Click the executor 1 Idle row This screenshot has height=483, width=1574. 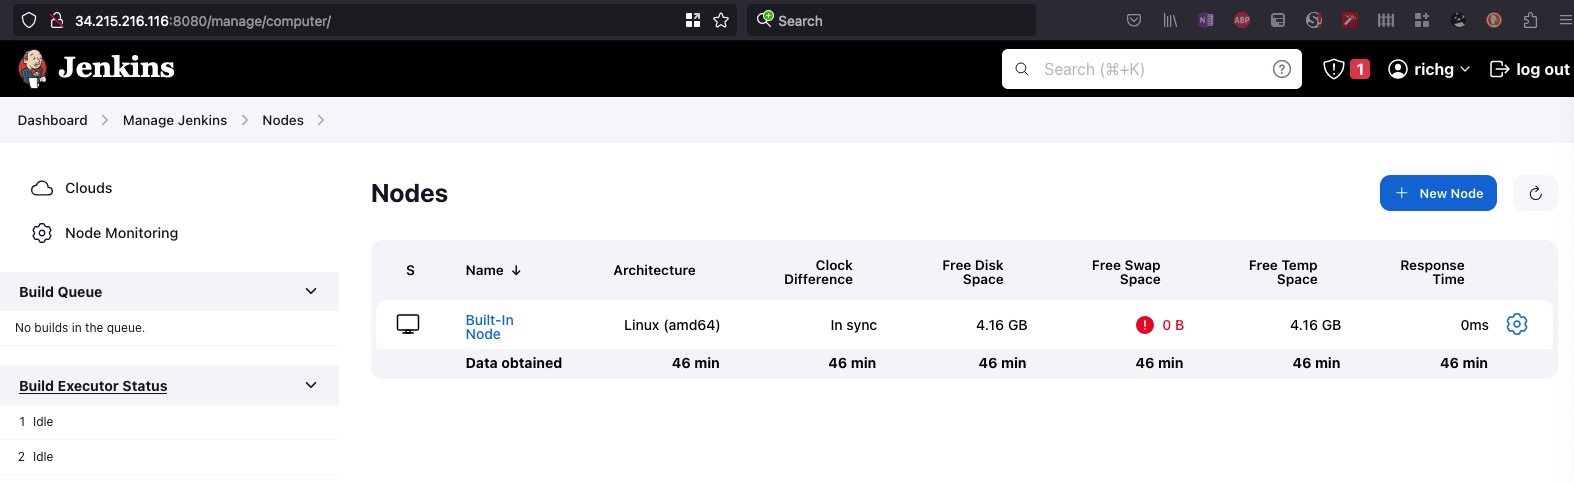point(169,422)
